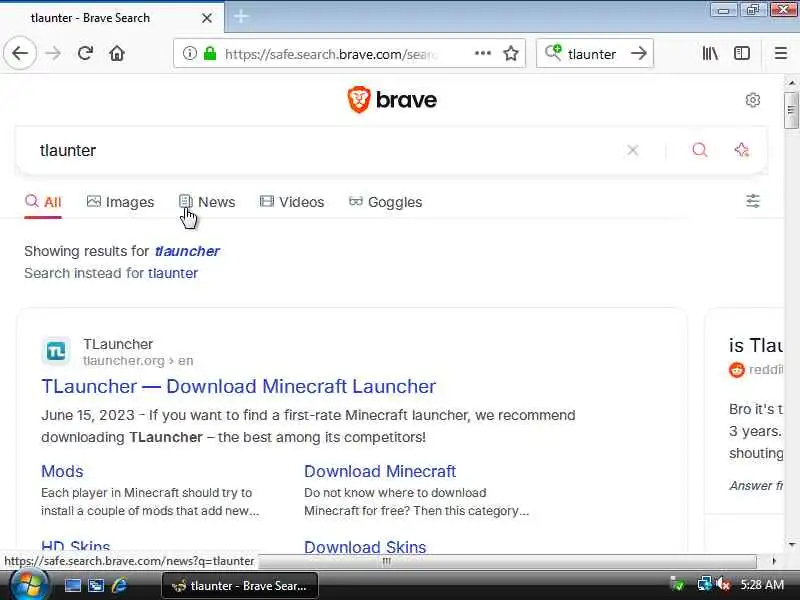Switch to the Videos tab

coord(292,202)
